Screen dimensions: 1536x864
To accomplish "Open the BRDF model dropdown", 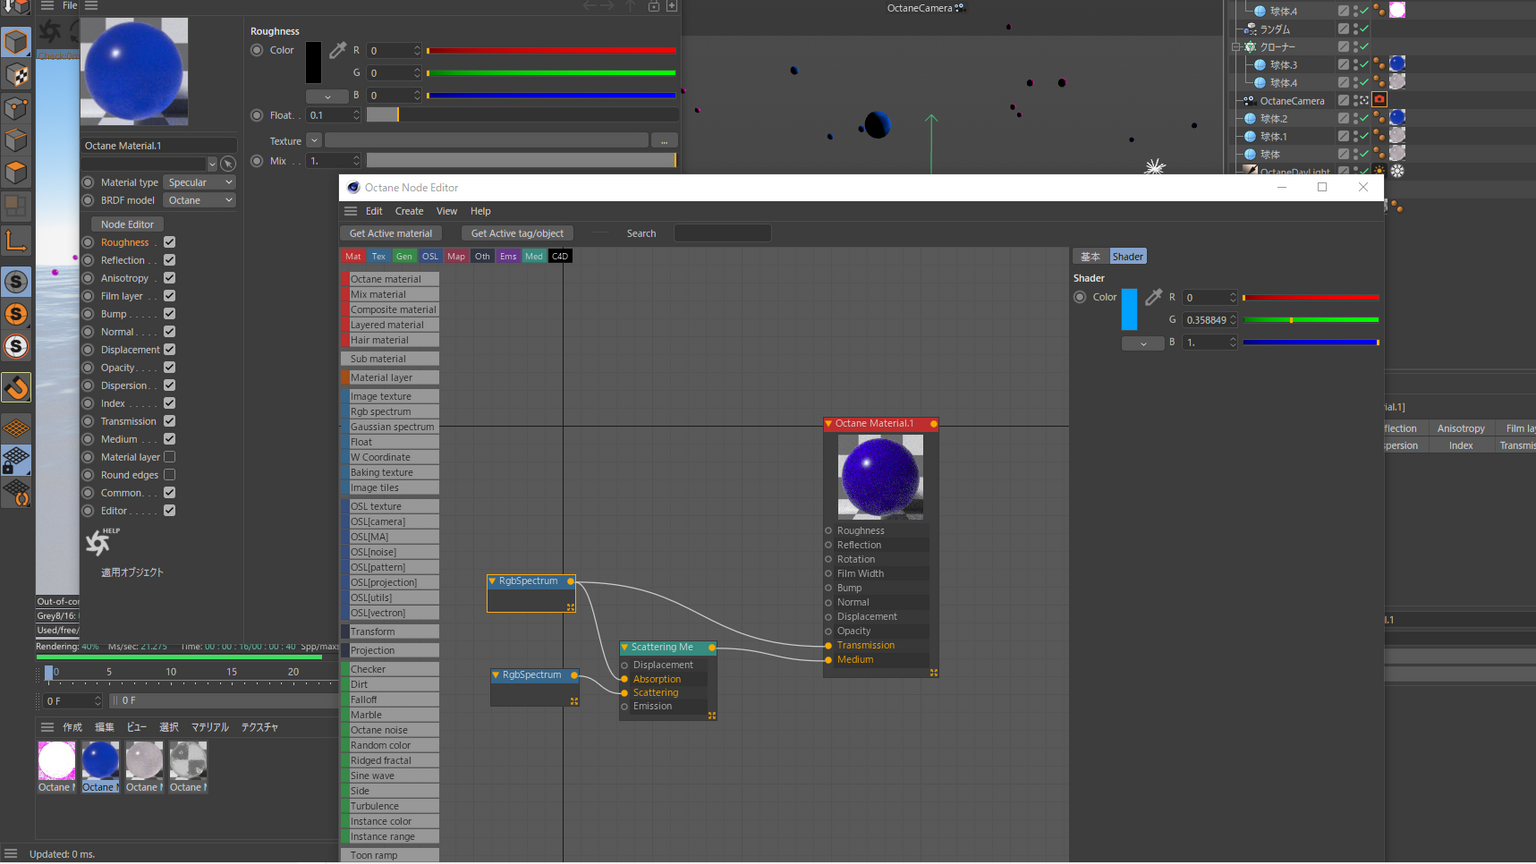I will [200, 200].
